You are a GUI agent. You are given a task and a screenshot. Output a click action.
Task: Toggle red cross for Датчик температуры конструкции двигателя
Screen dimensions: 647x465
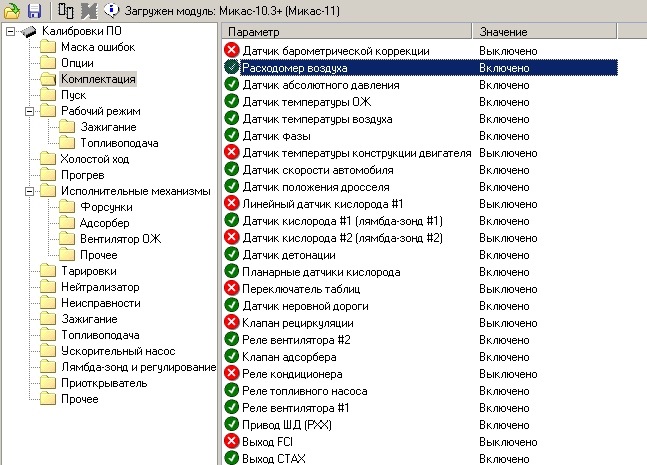click(231, 152)
